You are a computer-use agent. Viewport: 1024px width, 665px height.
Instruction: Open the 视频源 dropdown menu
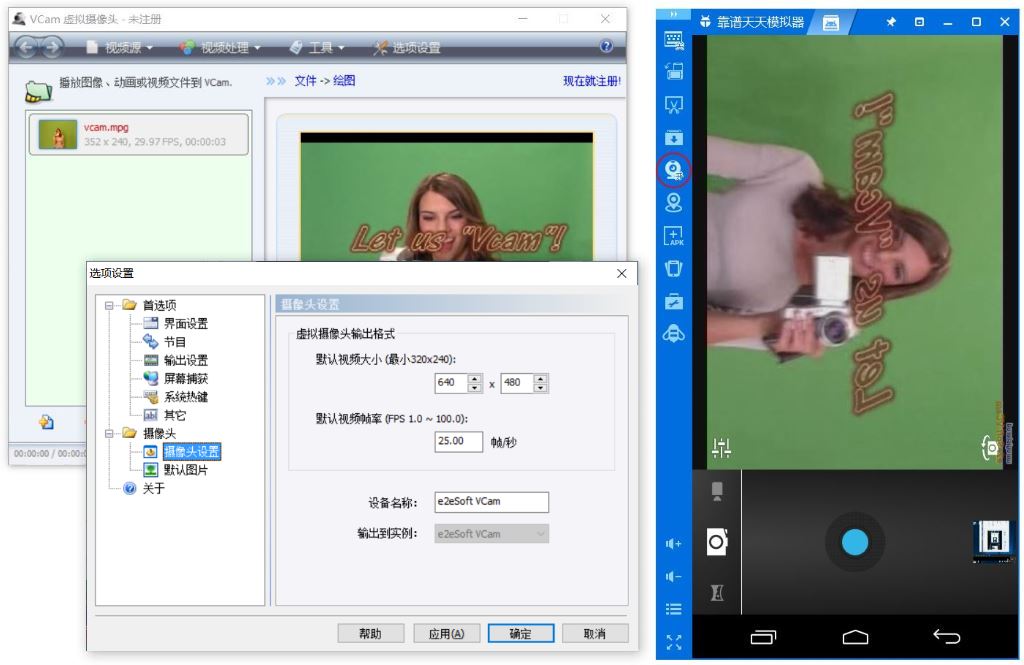coord(121,48)
